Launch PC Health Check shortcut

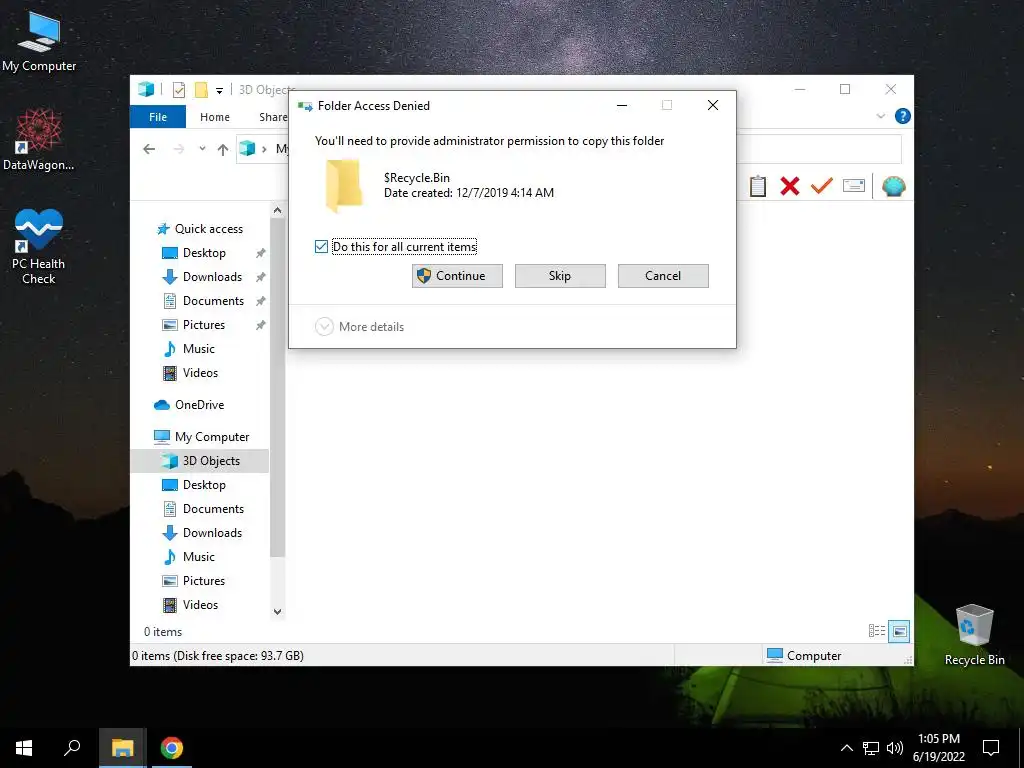point(39,247)
